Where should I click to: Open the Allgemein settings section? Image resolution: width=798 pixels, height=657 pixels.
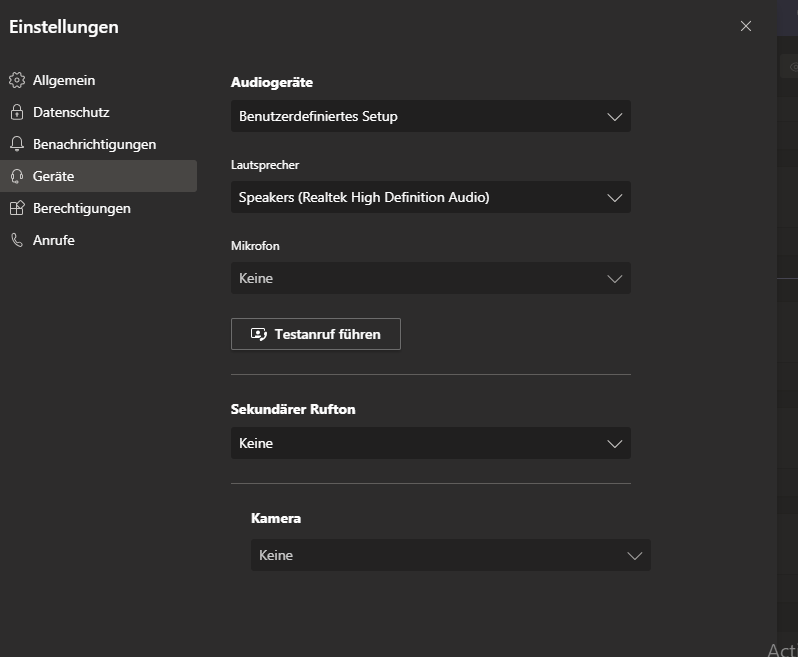98,80
